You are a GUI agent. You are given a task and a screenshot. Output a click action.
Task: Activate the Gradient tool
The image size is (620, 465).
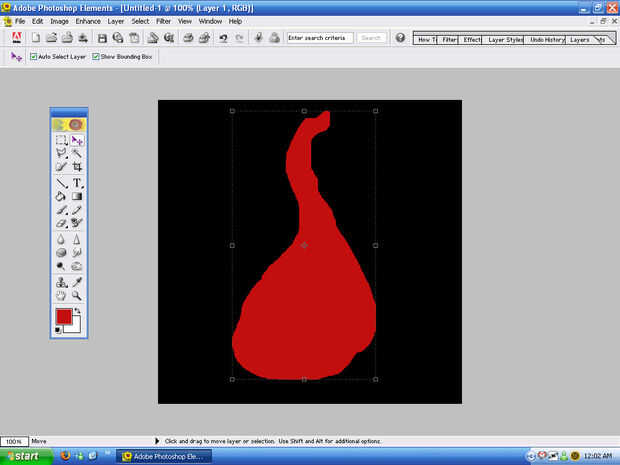pyautogui.click(x=77, y=197)
